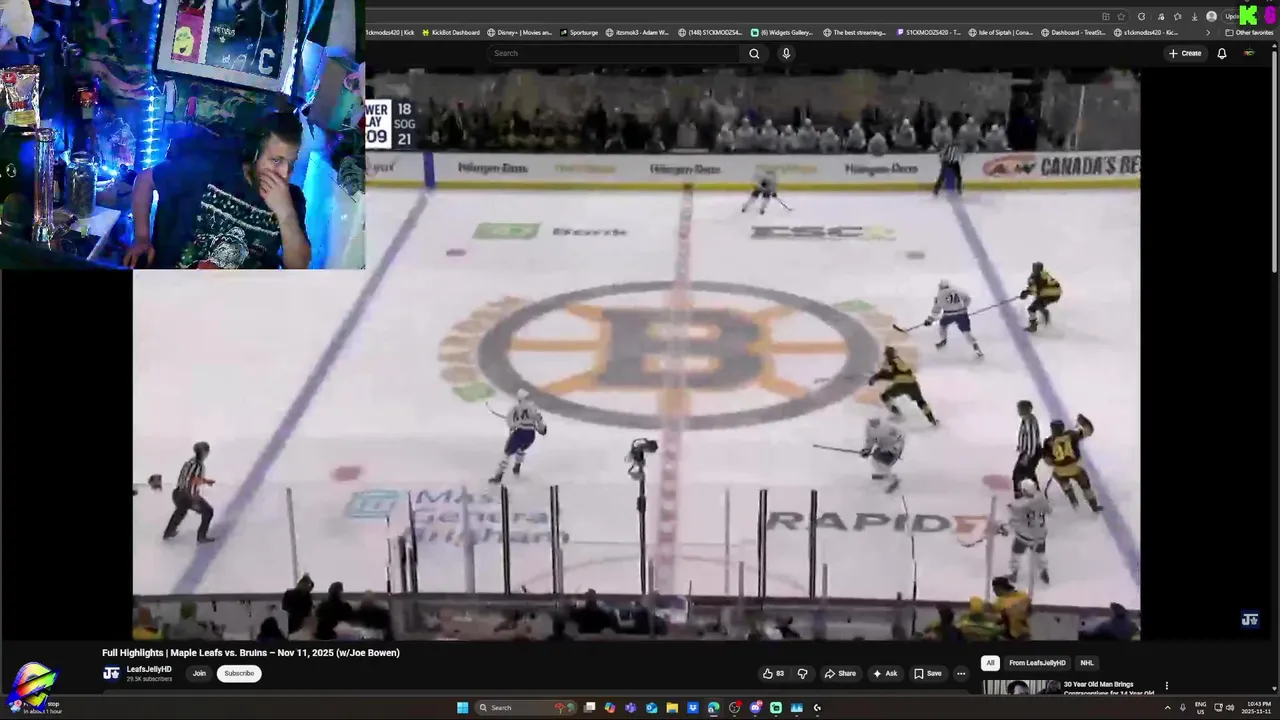Open more actions ellipsis under video
This screenshot has height=720, width=1280.
click(961, 673)
